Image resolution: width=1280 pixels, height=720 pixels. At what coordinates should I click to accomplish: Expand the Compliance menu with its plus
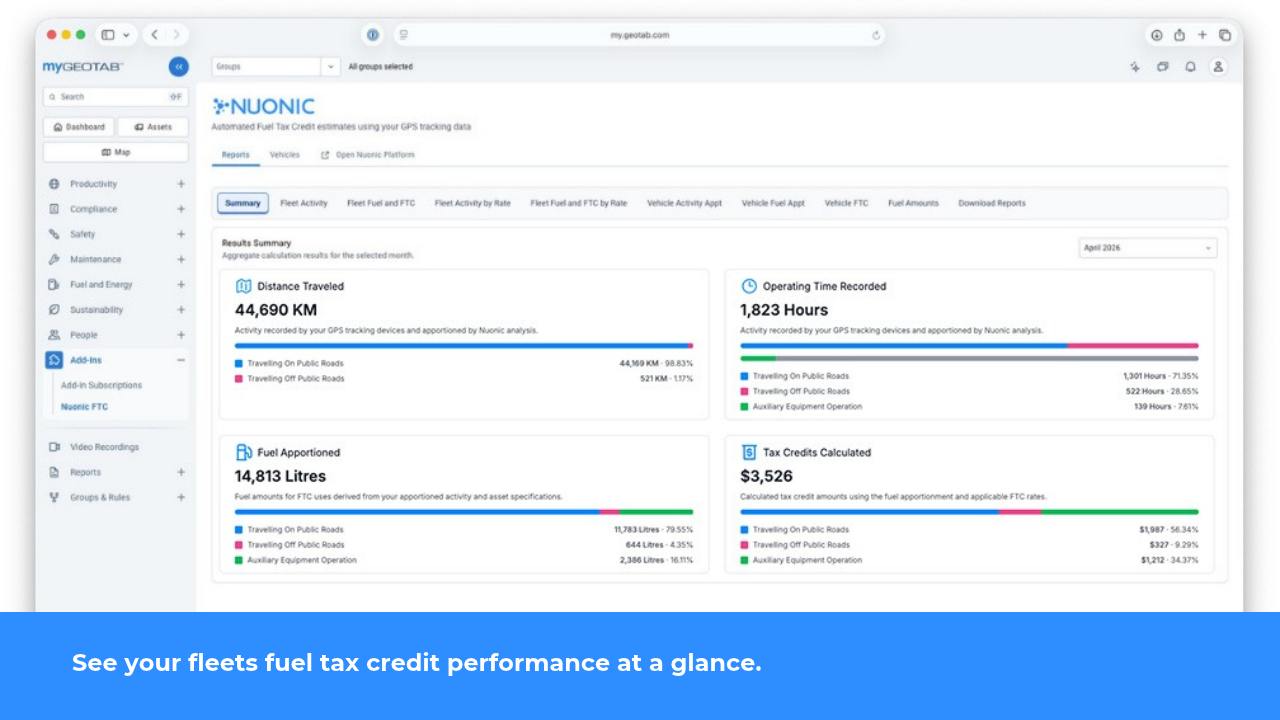181,209
